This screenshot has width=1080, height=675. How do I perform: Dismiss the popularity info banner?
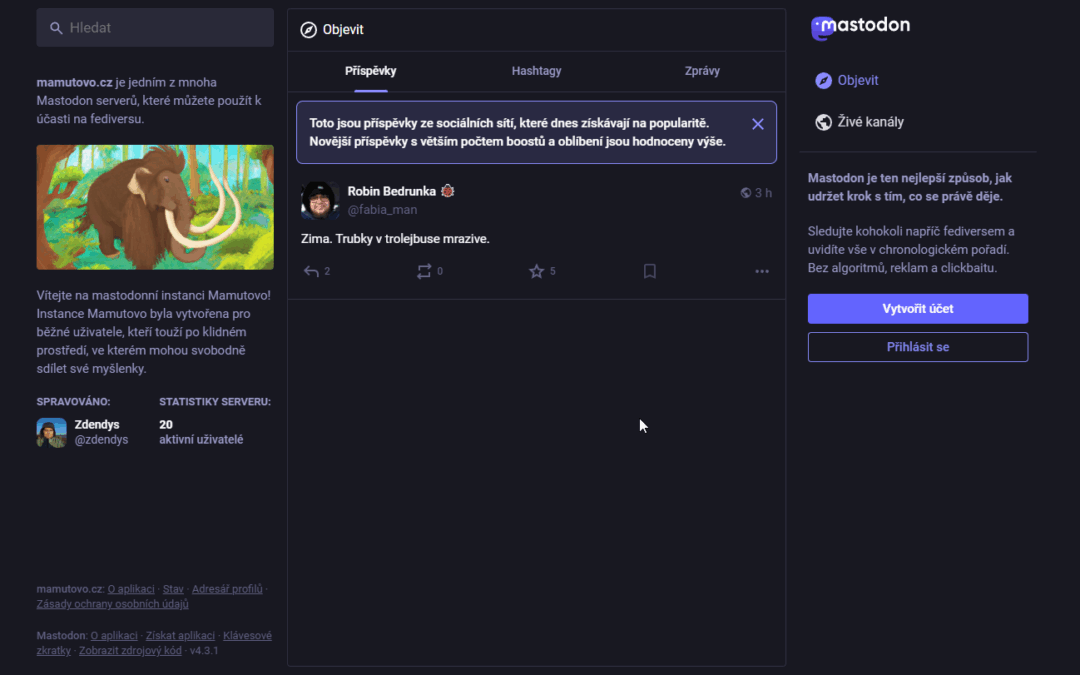(757, 123)
